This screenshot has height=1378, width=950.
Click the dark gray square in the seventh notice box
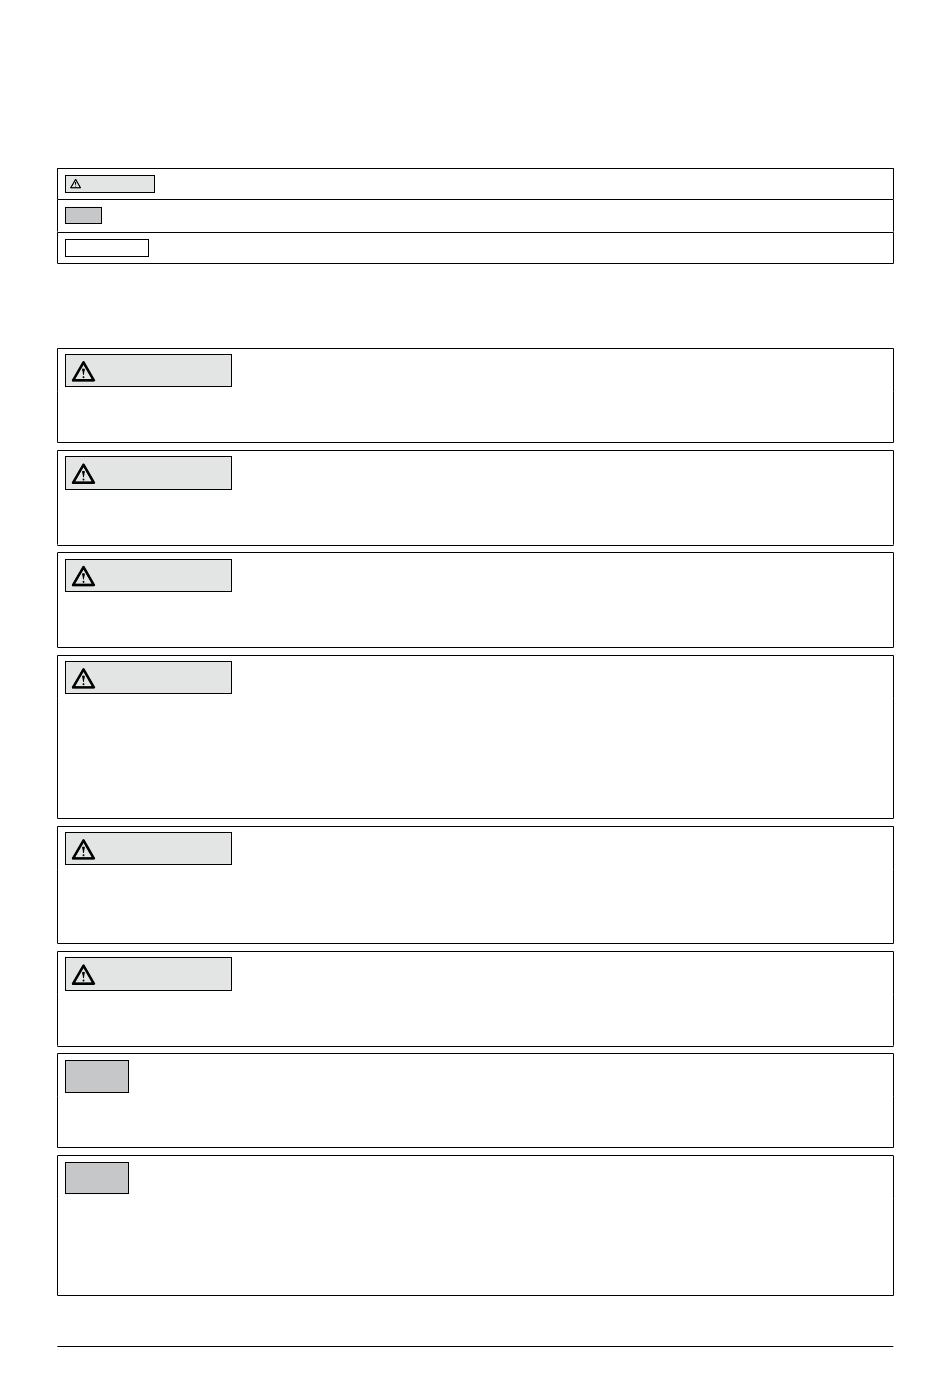pos(97,1076)
